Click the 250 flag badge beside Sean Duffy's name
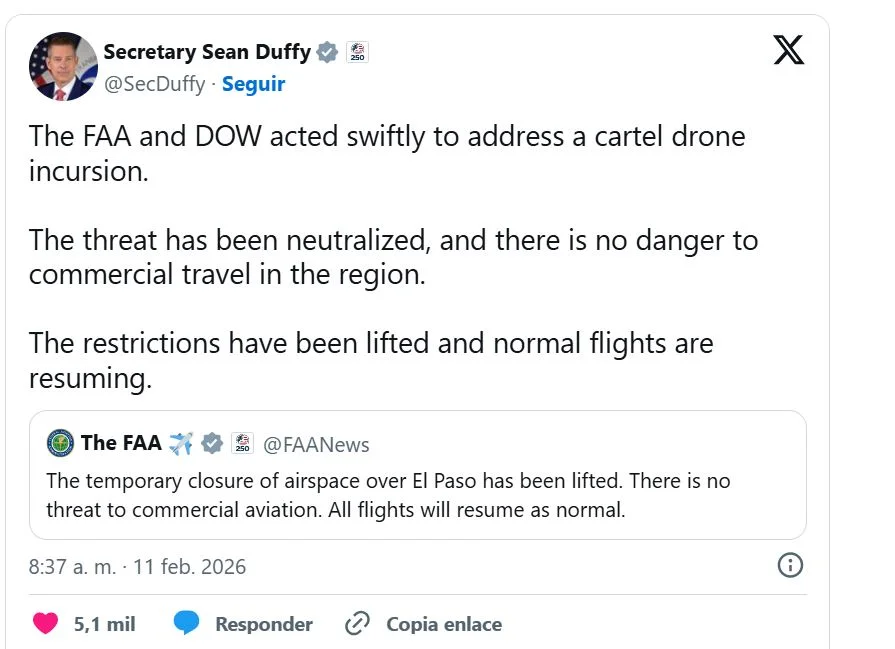 (x=357, y=52)
